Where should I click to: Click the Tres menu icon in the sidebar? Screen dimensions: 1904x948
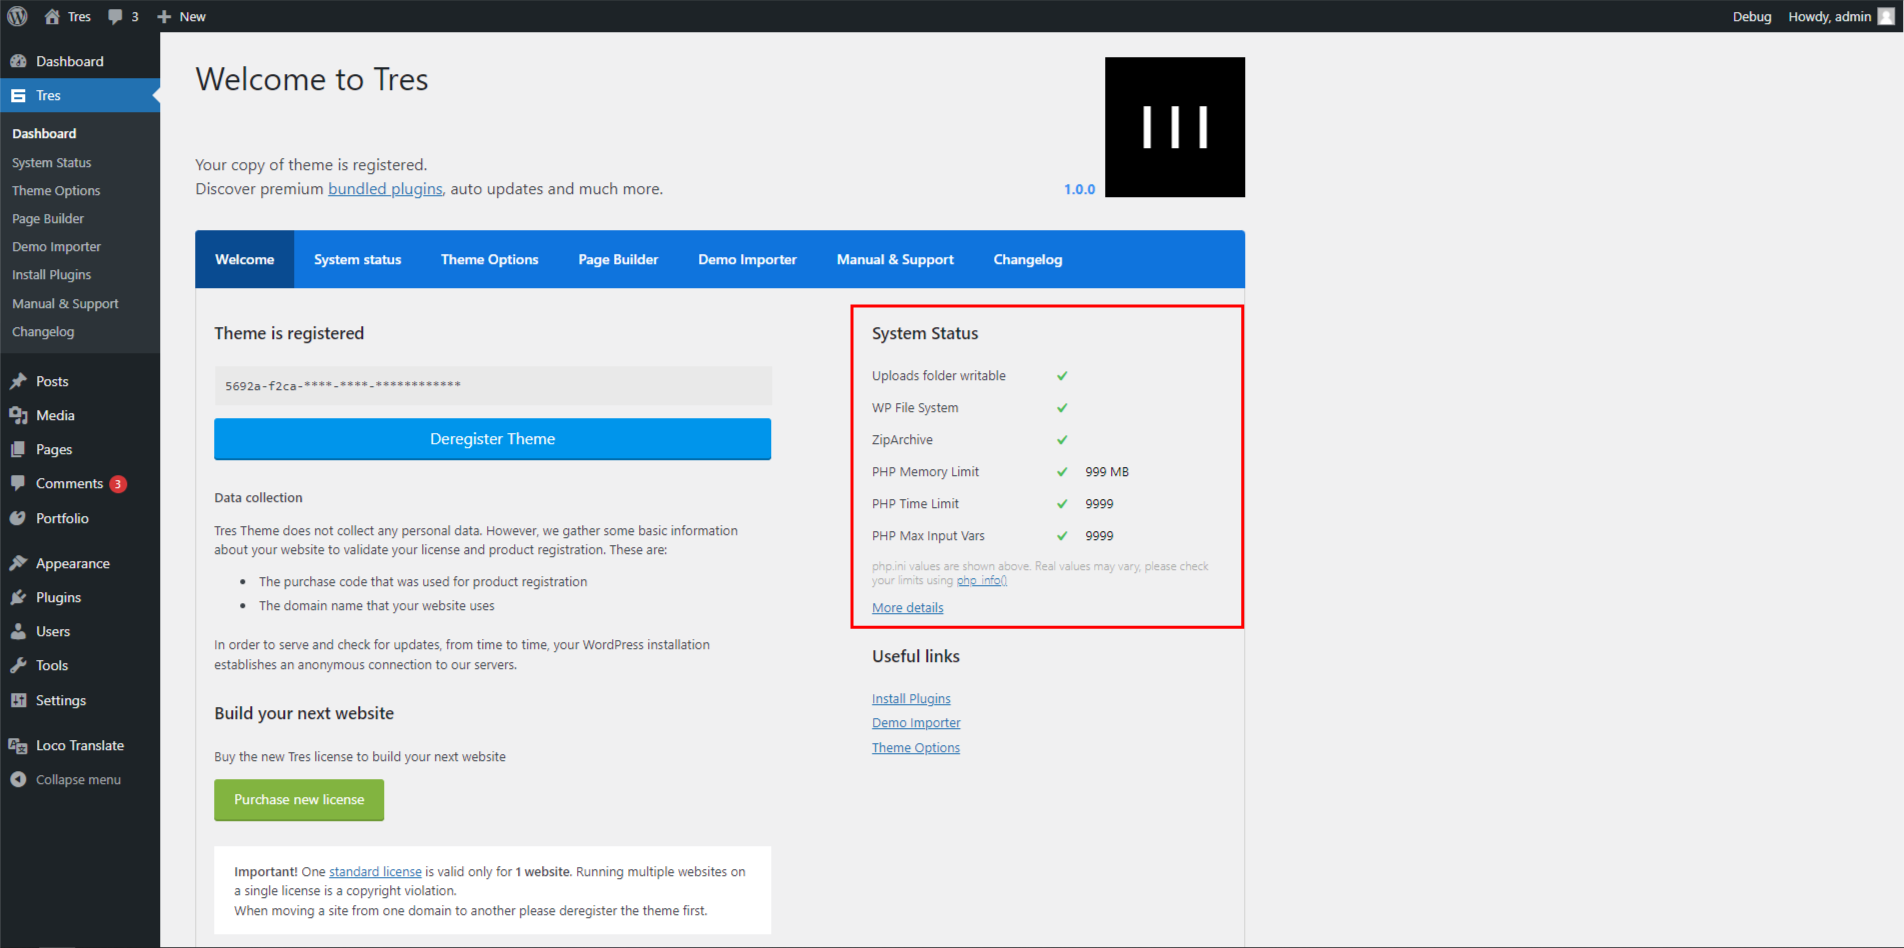coord(18,96)
